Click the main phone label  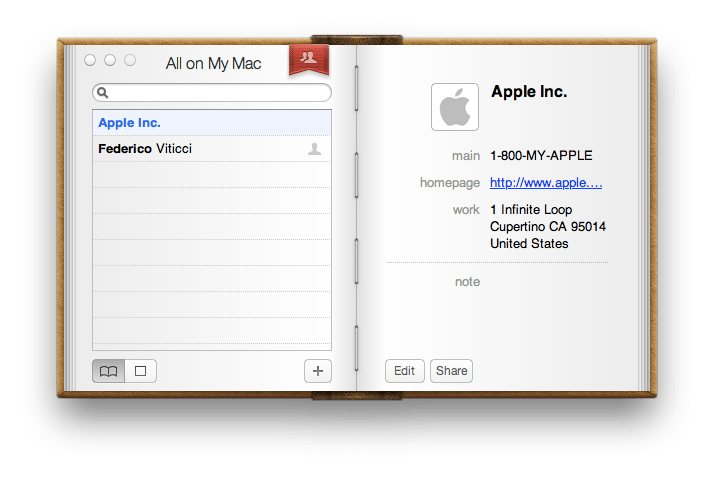coord(466,156)
